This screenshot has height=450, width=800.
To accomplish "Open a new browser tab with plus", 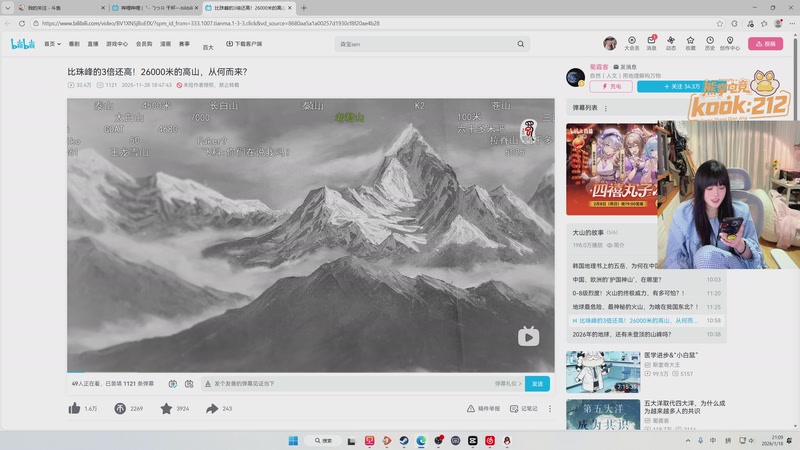I will 304,8.
